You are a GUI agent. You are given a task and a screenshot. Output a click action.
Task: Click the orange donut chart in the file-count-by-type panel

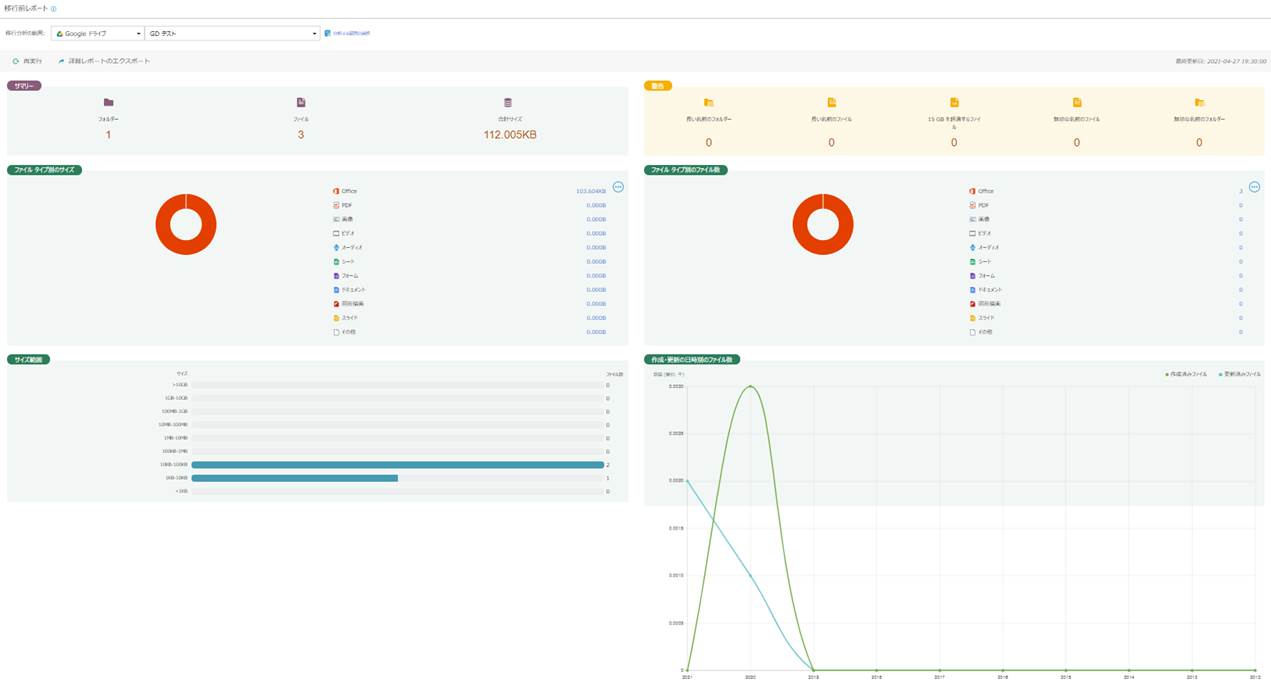(x=823, y=224)
